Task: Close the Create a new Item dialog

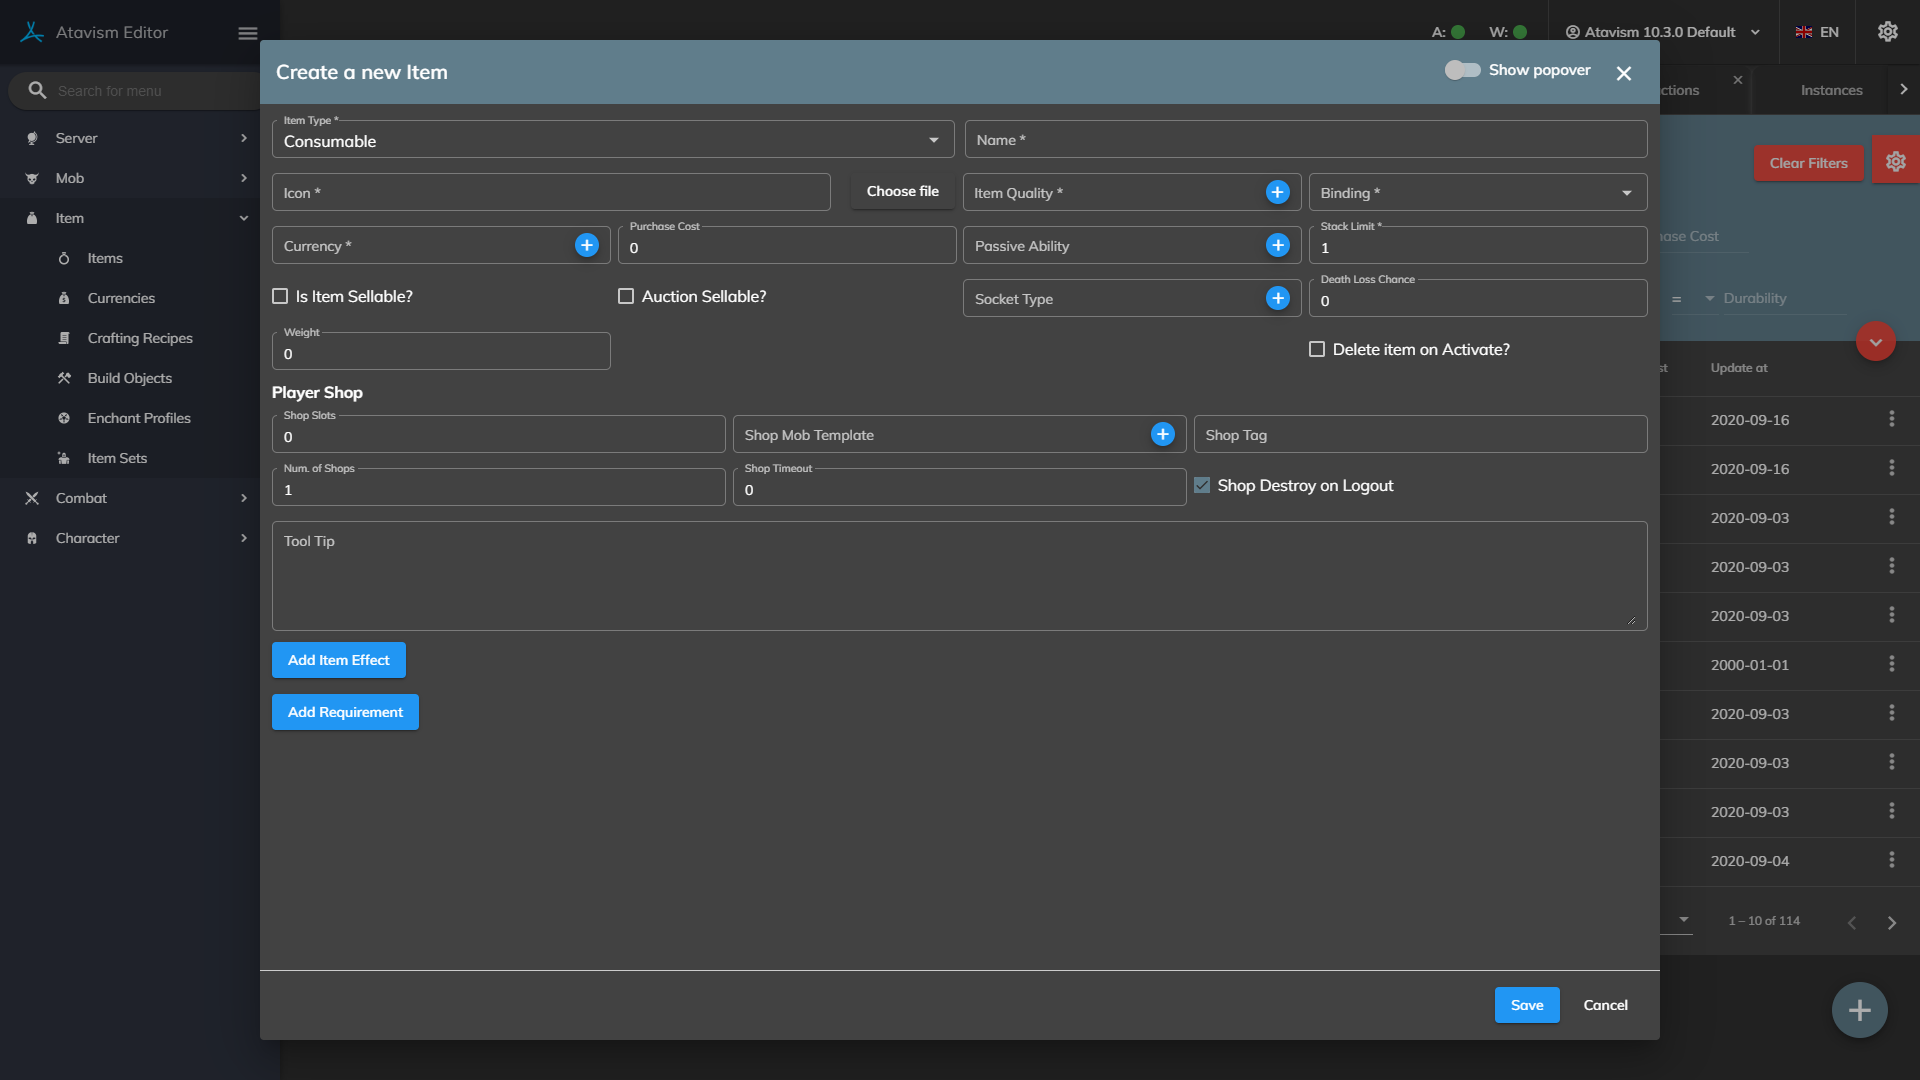Action: [1624, 73]
